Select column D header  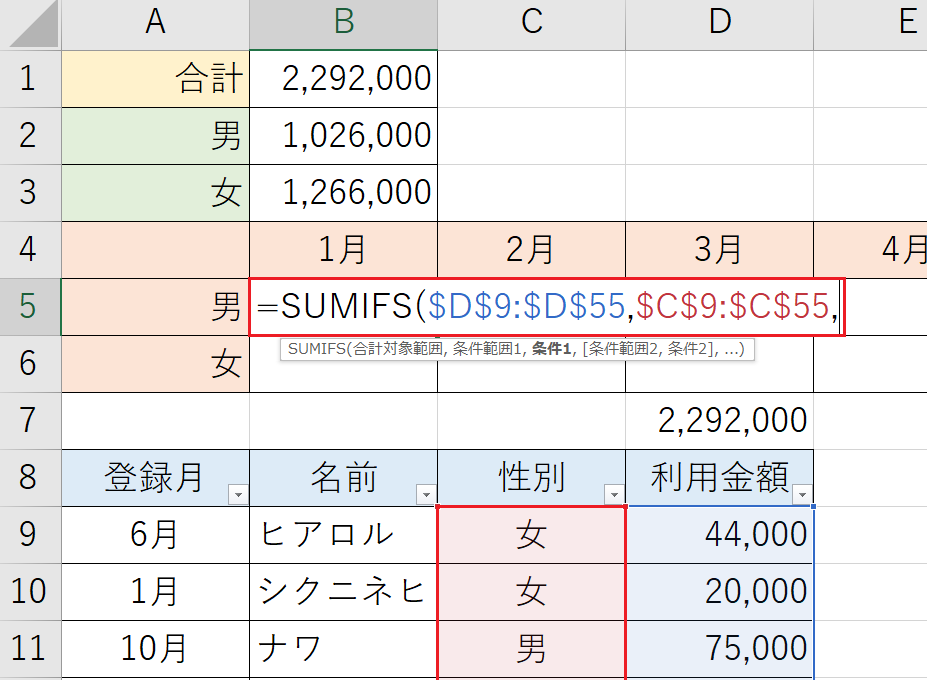pyautogui.click(x=719, y=24)
